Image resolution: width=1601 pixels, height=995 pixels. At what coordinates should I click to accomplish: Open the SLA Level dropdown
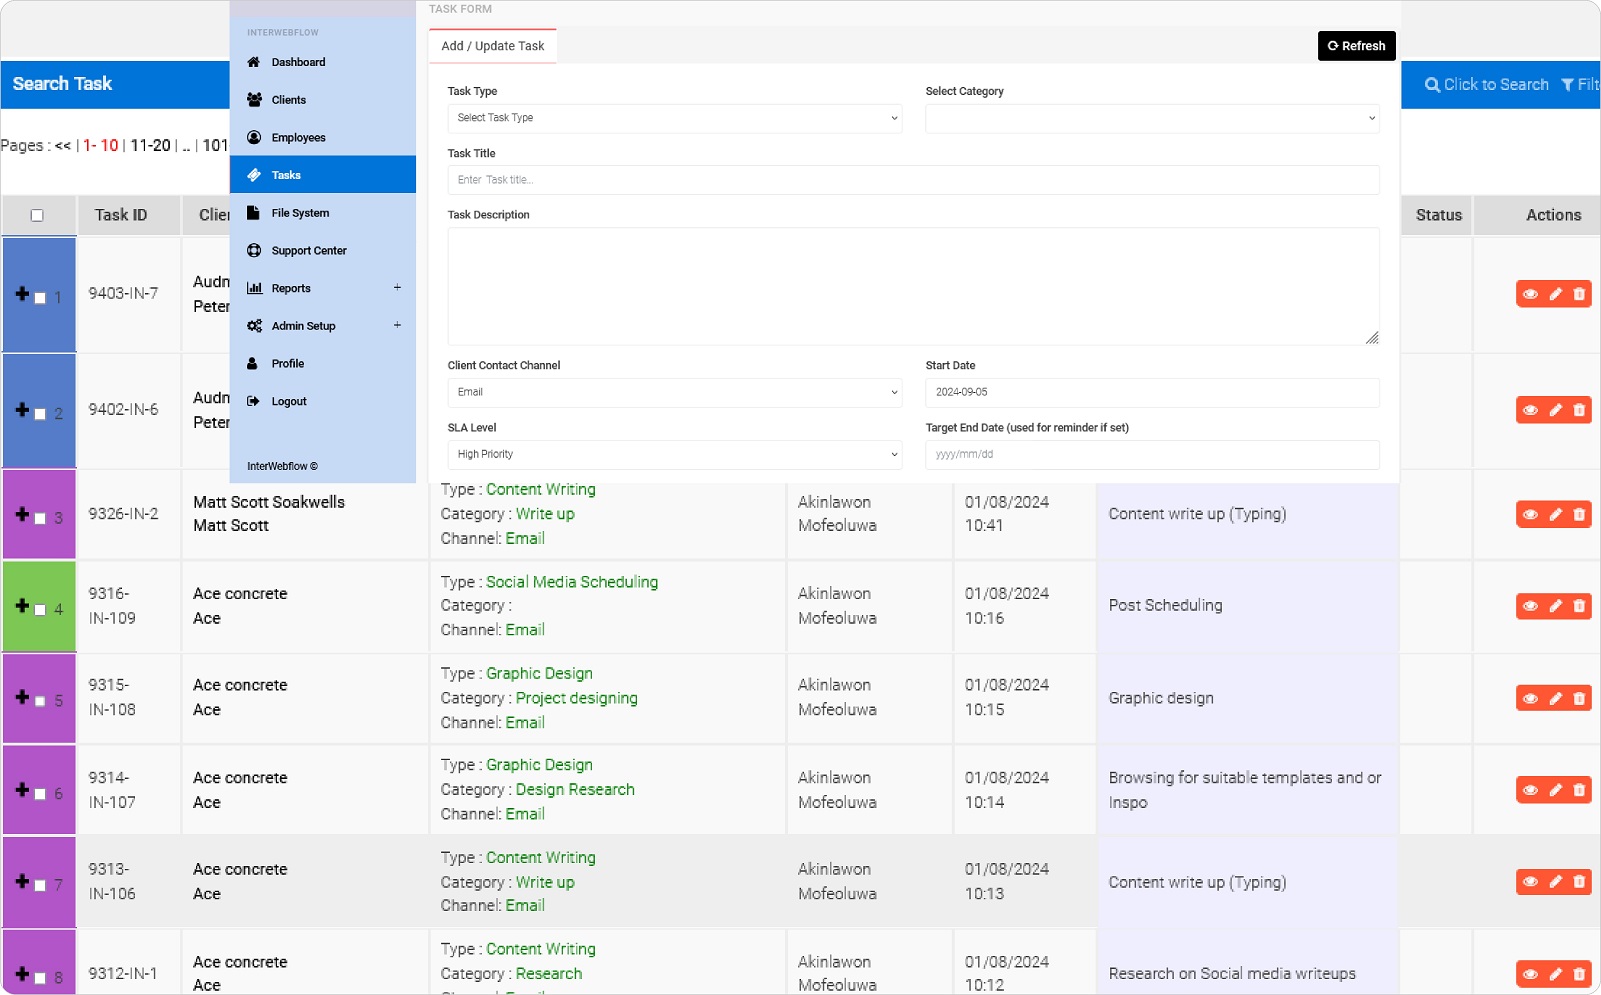[674, 454]
